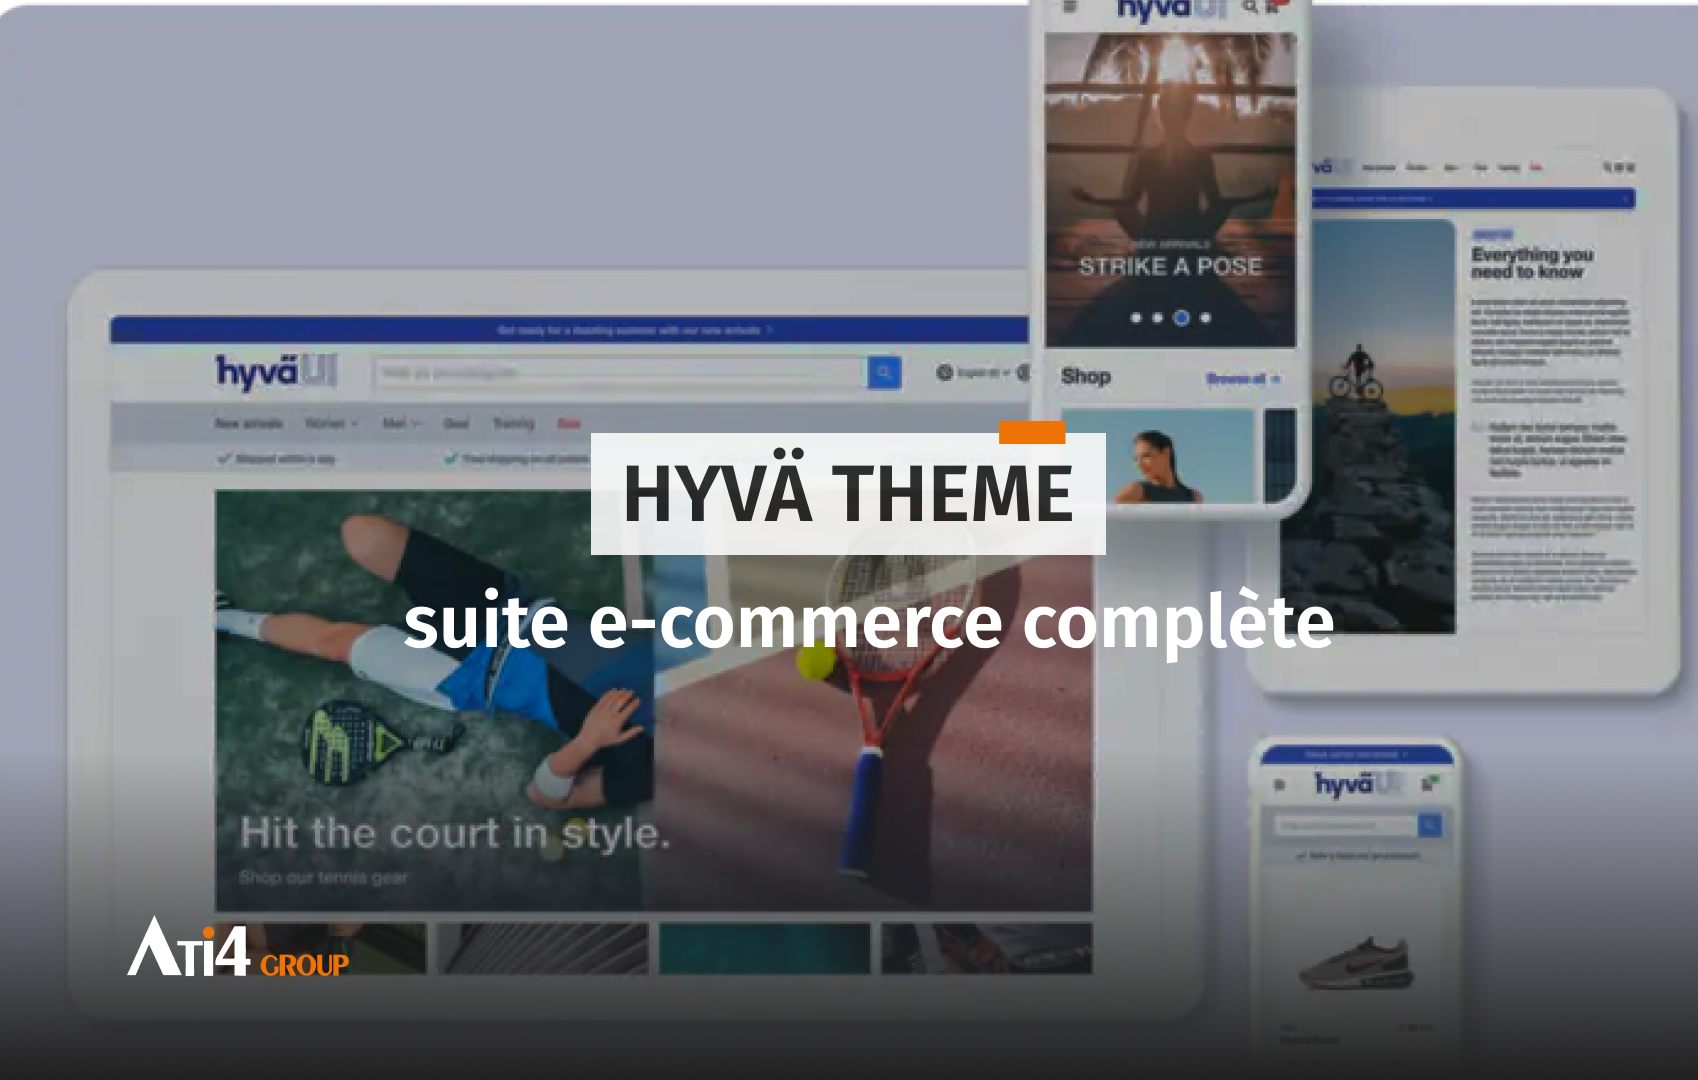Screen dimensions: 1698x1080
Task: Open the language selector next to globe icon
Action: point(984,373)
